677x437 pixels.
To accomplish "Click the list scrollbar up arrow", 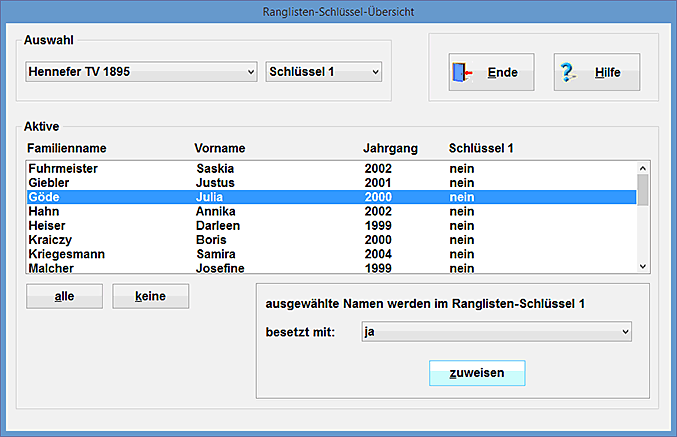I will 643,168.
